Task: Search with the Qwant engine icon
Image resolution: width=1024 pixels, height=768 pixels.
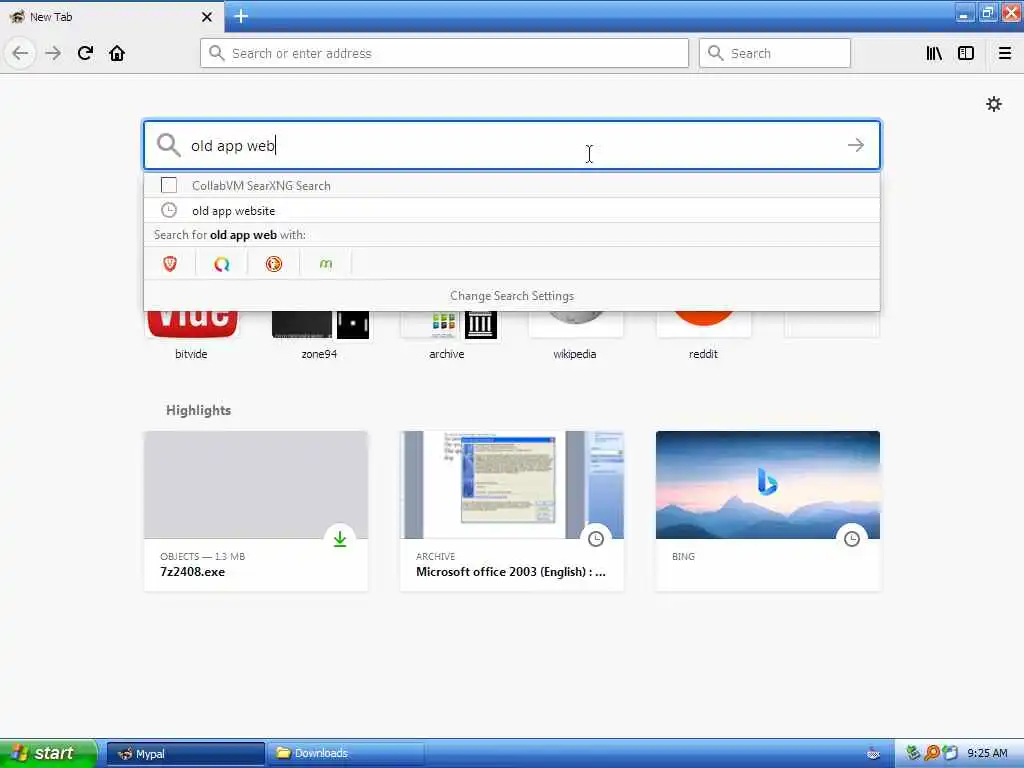Action: tap(222, 263)
